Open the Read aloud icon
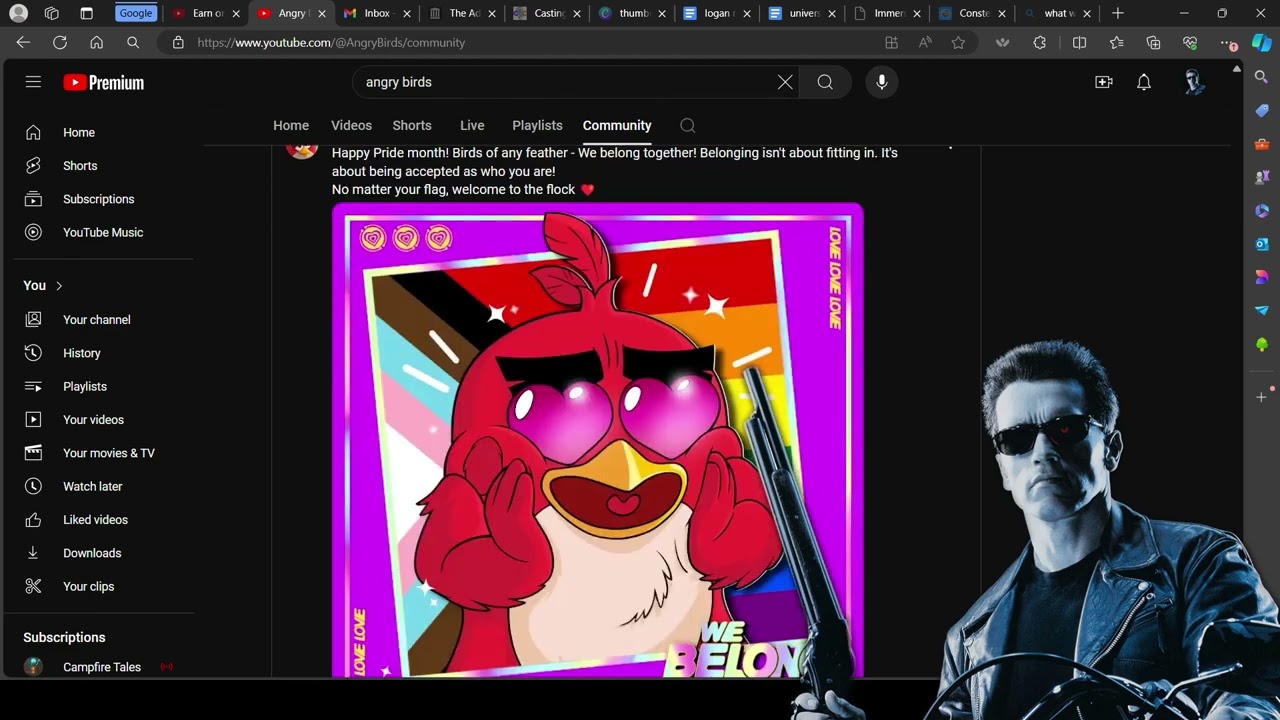Screen dimensions: 1280x720 coord(925,43)
